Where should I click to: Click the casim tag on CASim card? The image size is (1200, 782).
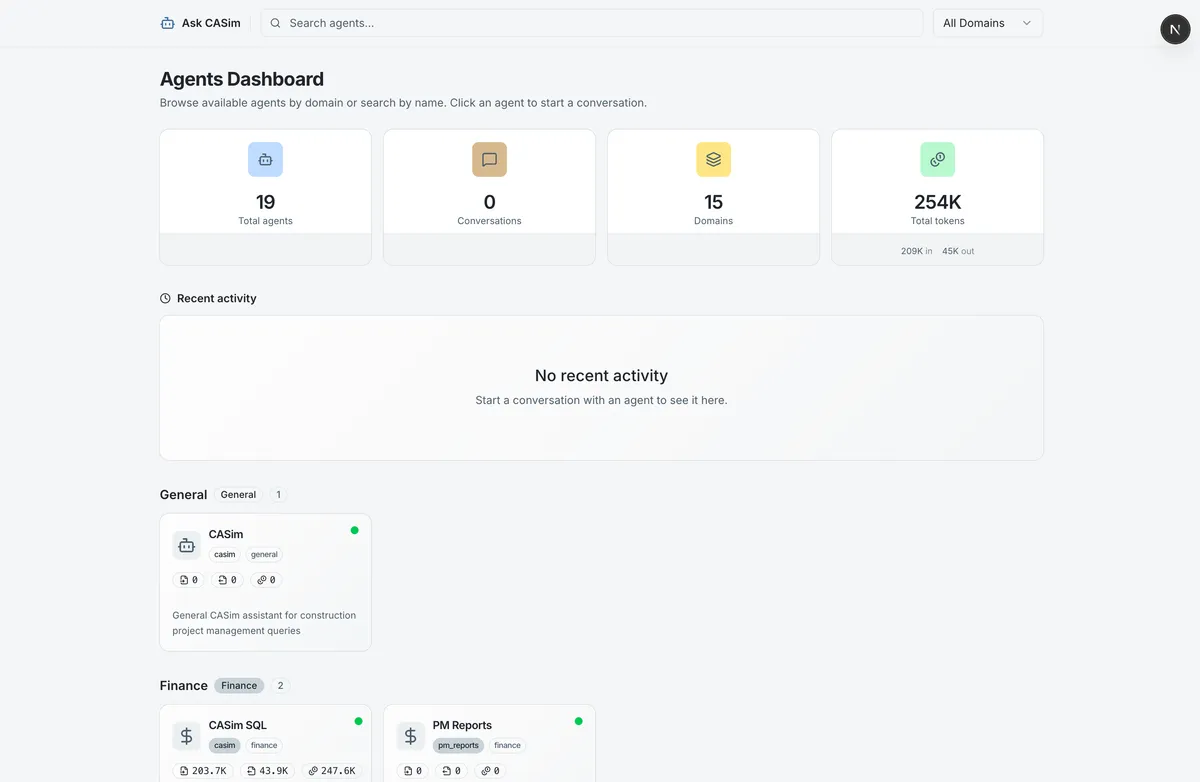(225, 554)
